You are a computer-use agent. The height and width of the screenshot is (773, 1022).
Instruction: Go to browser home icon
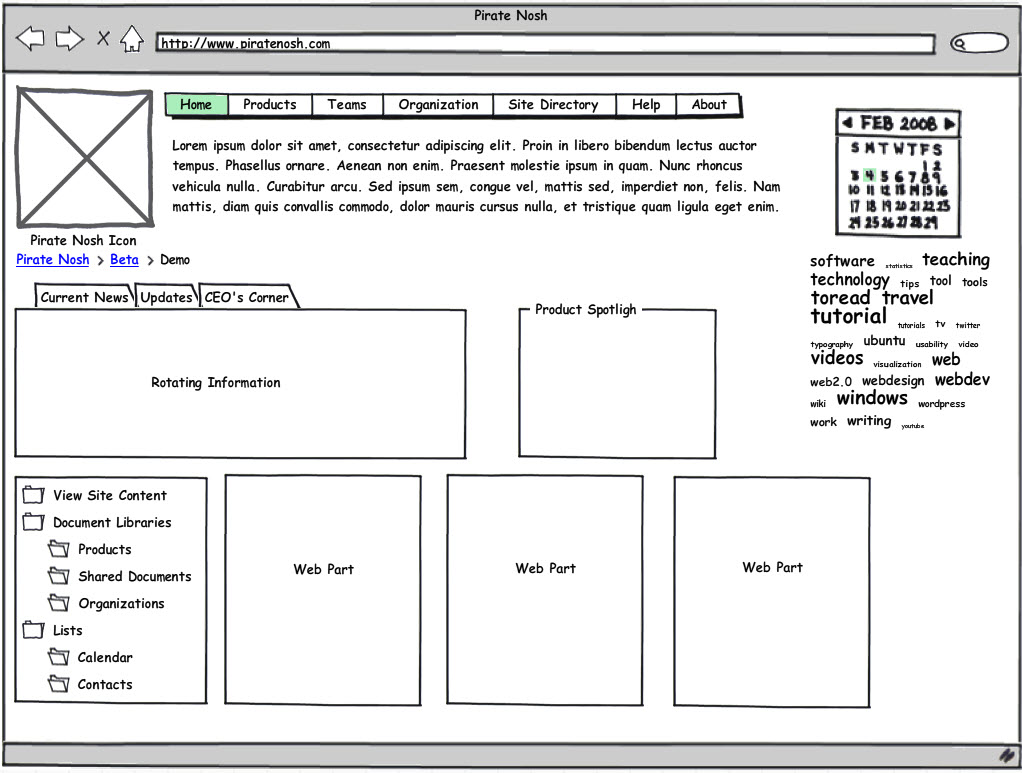[x=132, y=39]
